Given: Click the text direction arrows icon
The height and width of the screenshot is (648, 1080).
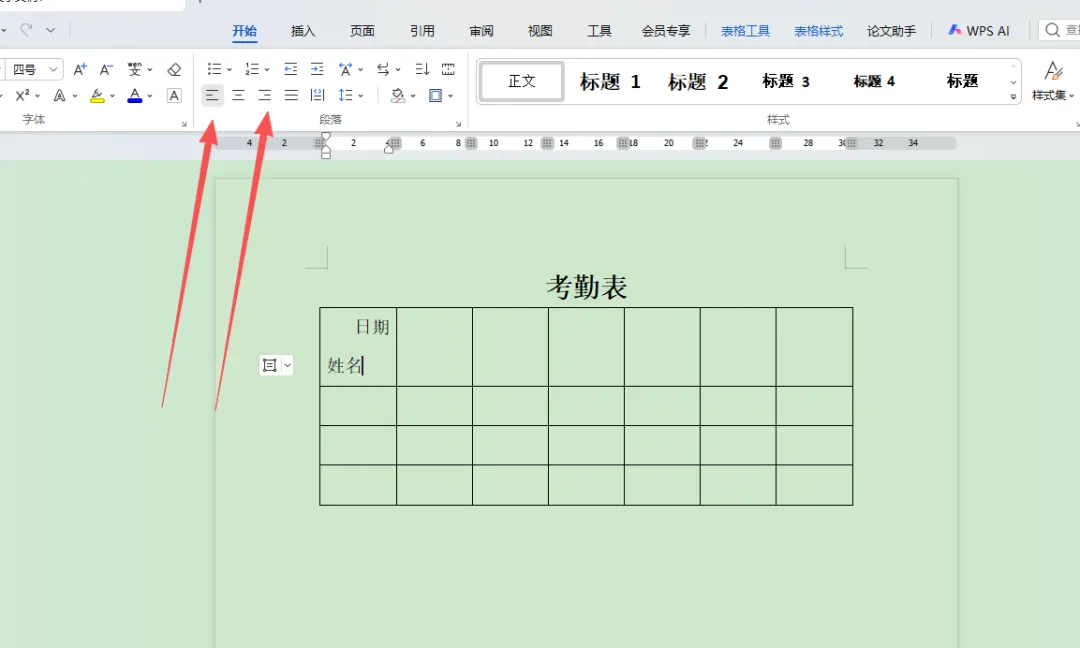Looking at the screenshot, I should (x=383, y=69).
